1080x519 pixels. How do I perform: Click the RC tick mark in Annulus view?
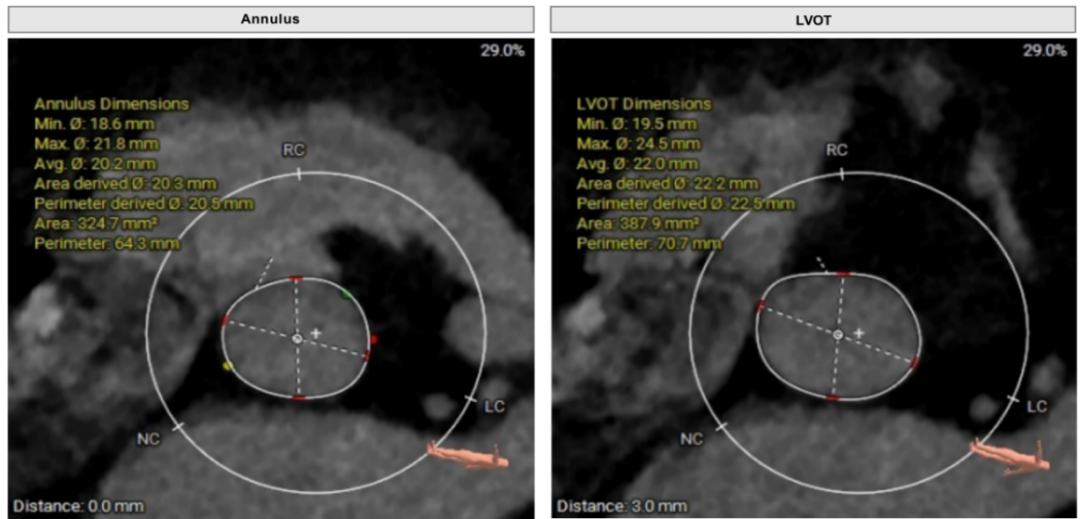pyautogui.click(x=298, y=173)
